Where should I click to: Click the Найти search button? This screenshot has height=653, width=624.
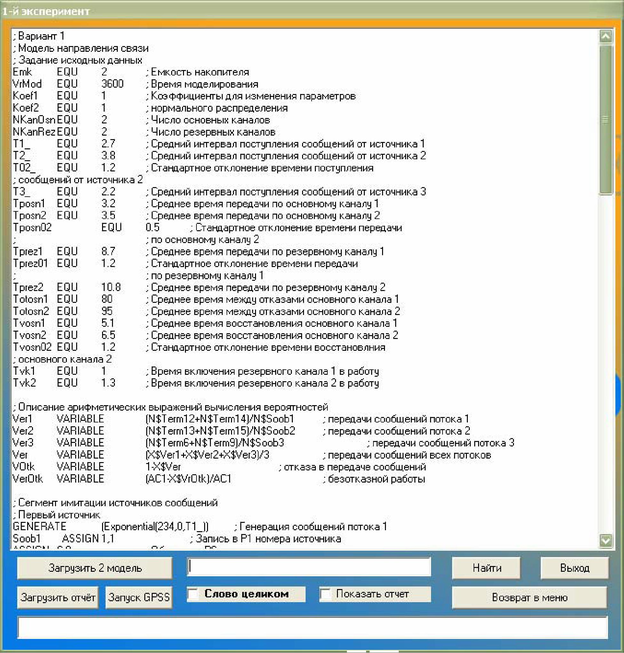tap(486, 568)
